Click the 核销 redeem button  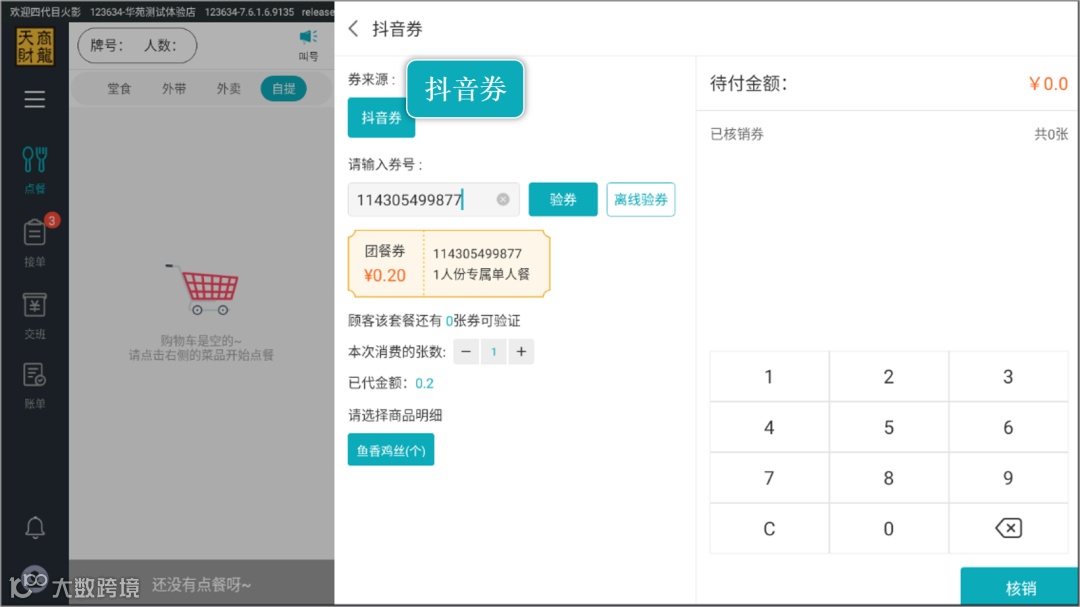tap(1019, 587)
